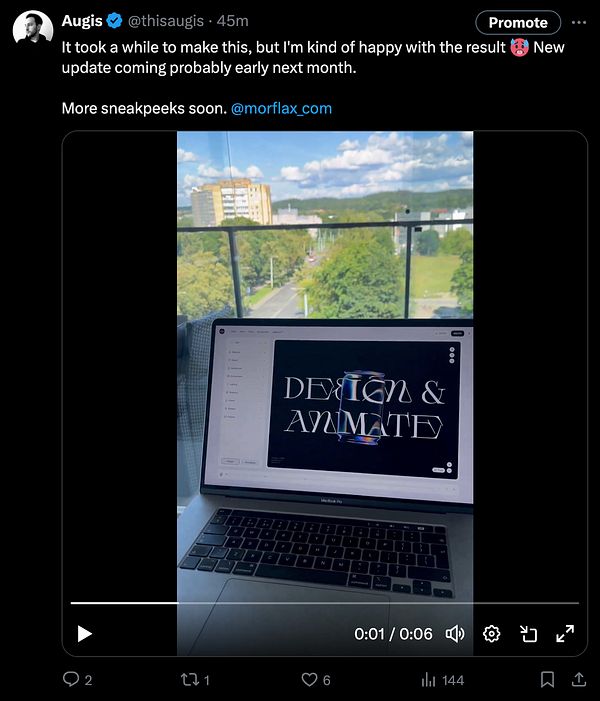Open the 45m timestamp link

coord(232,21)
